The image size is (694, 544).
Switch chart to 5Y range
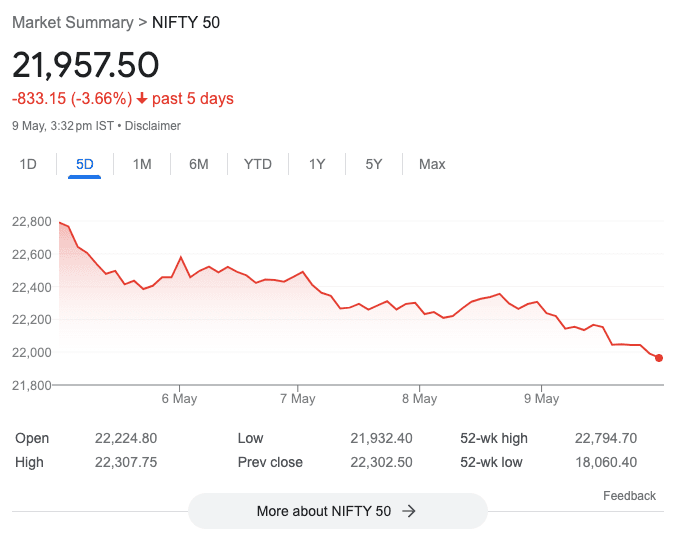click(x=374, y=164)
